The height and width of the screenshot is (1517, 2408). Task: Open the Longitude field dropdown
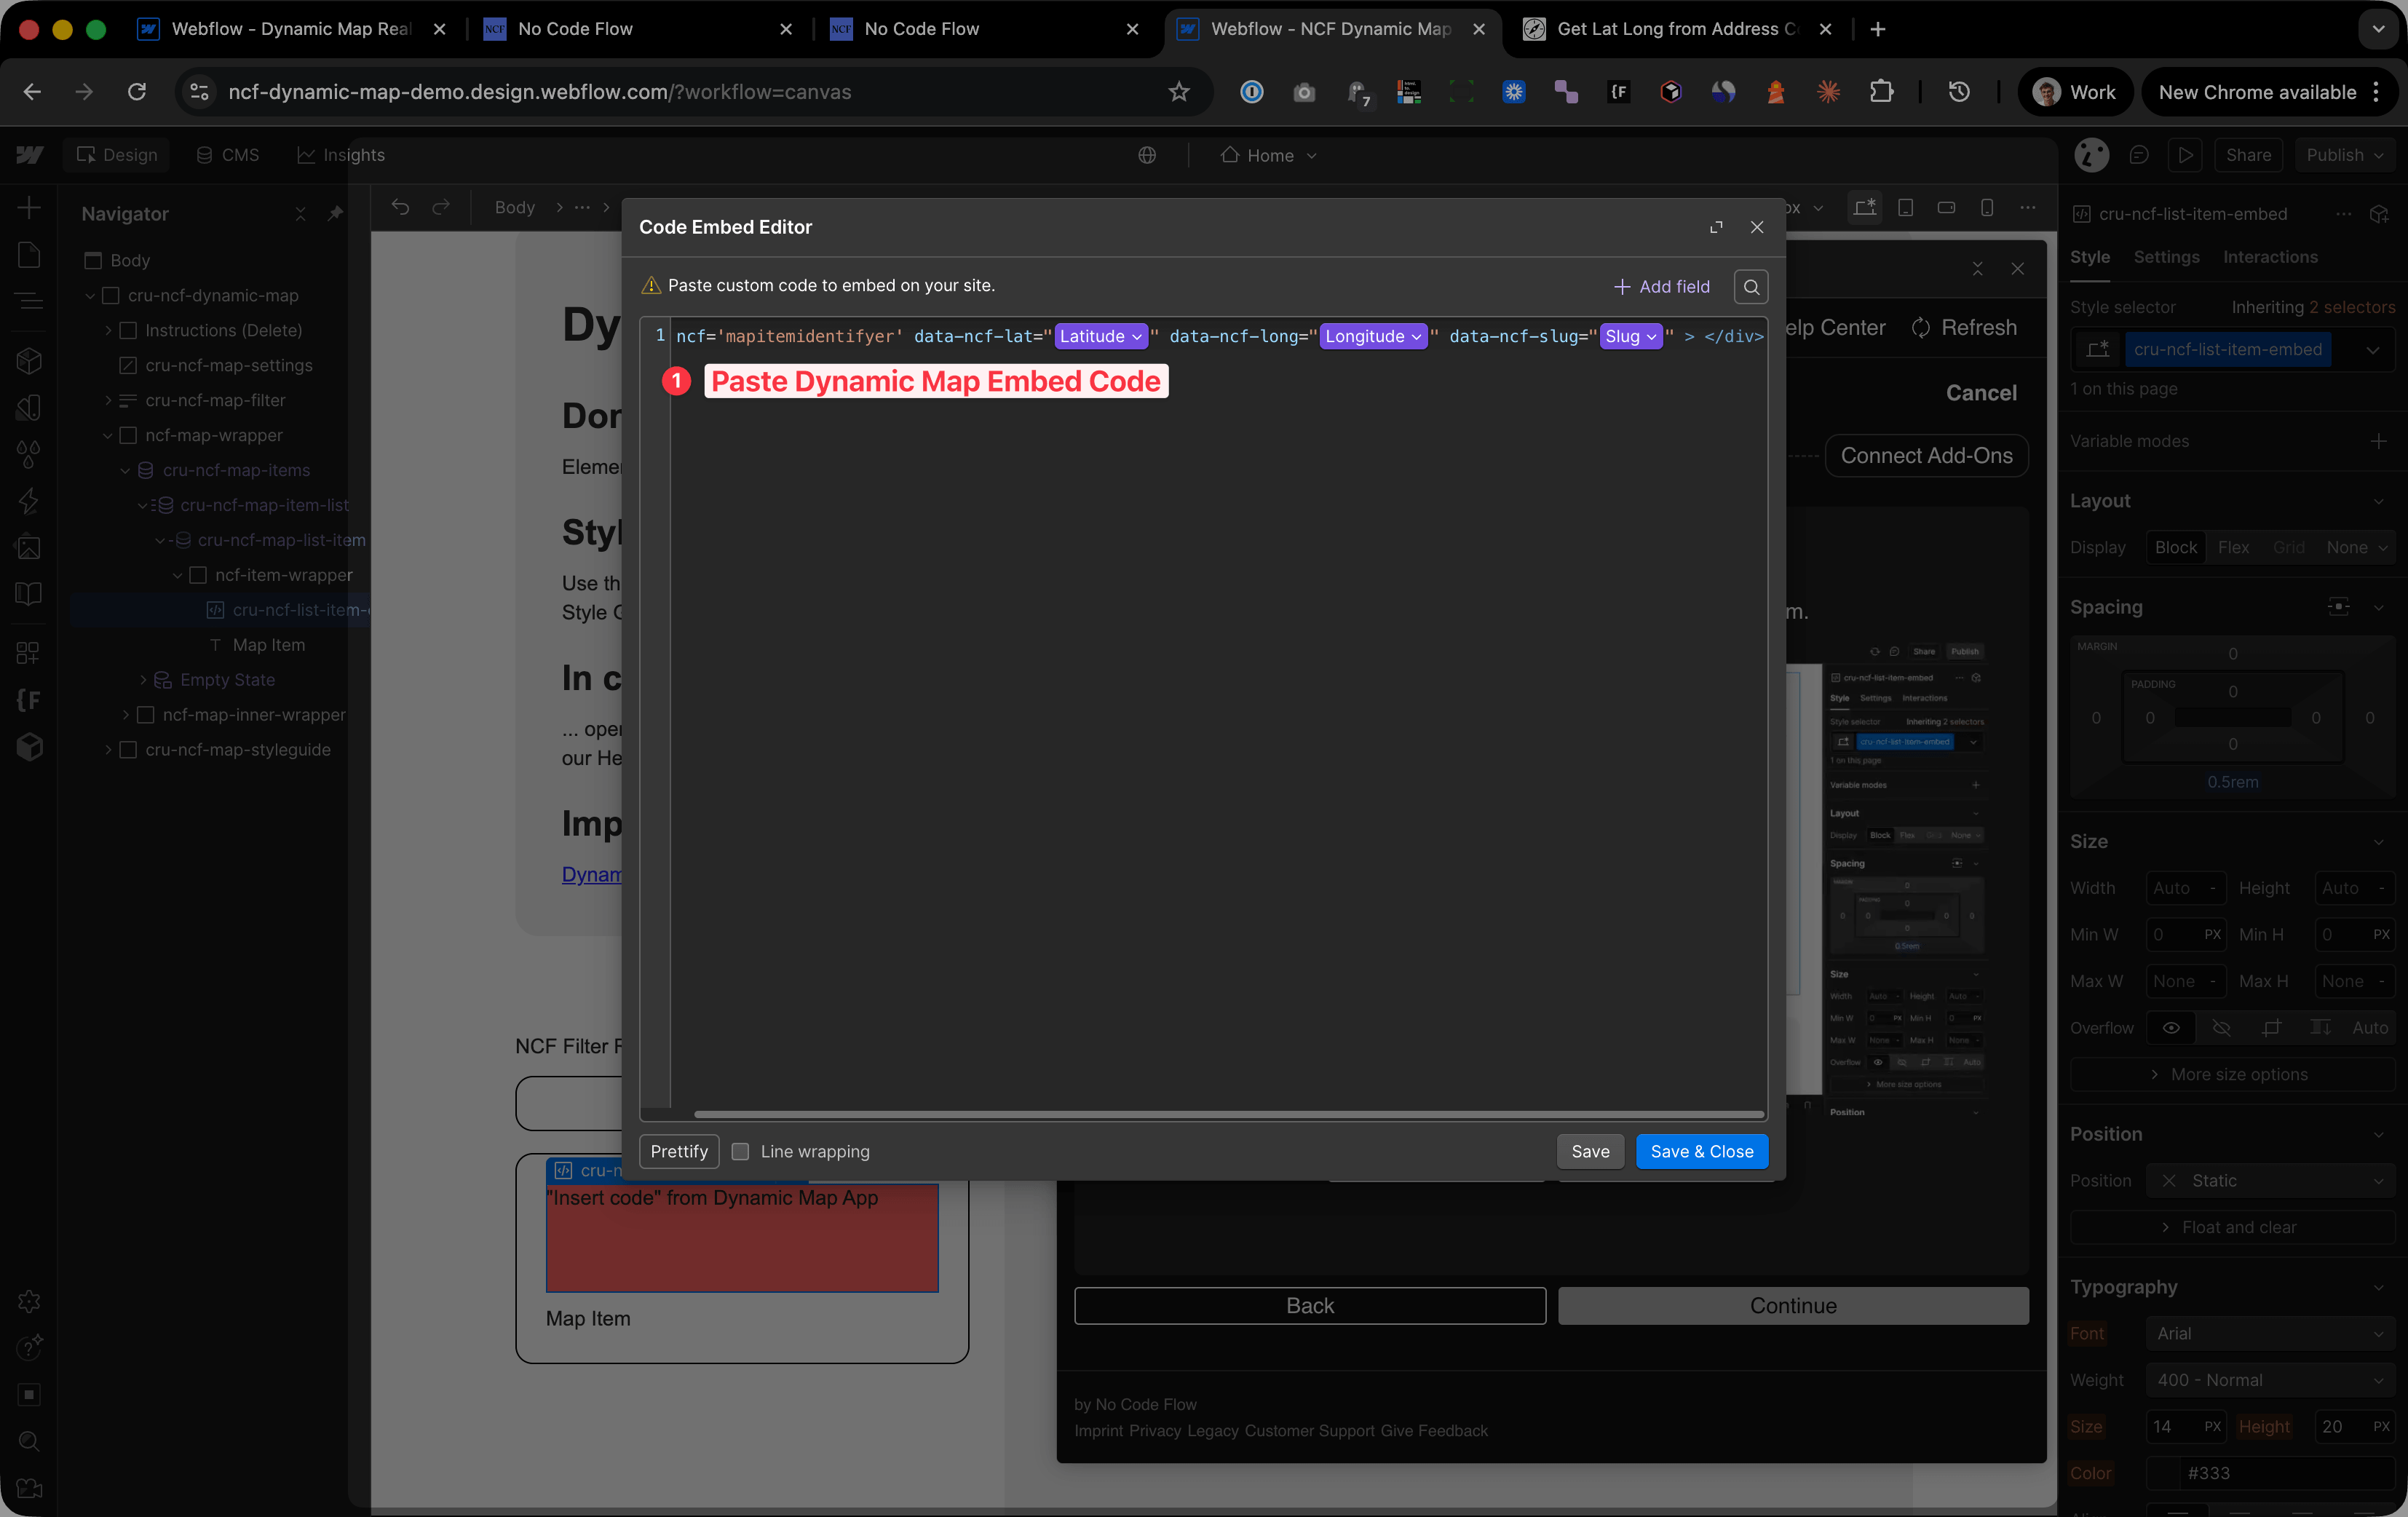click(1374, 337)
